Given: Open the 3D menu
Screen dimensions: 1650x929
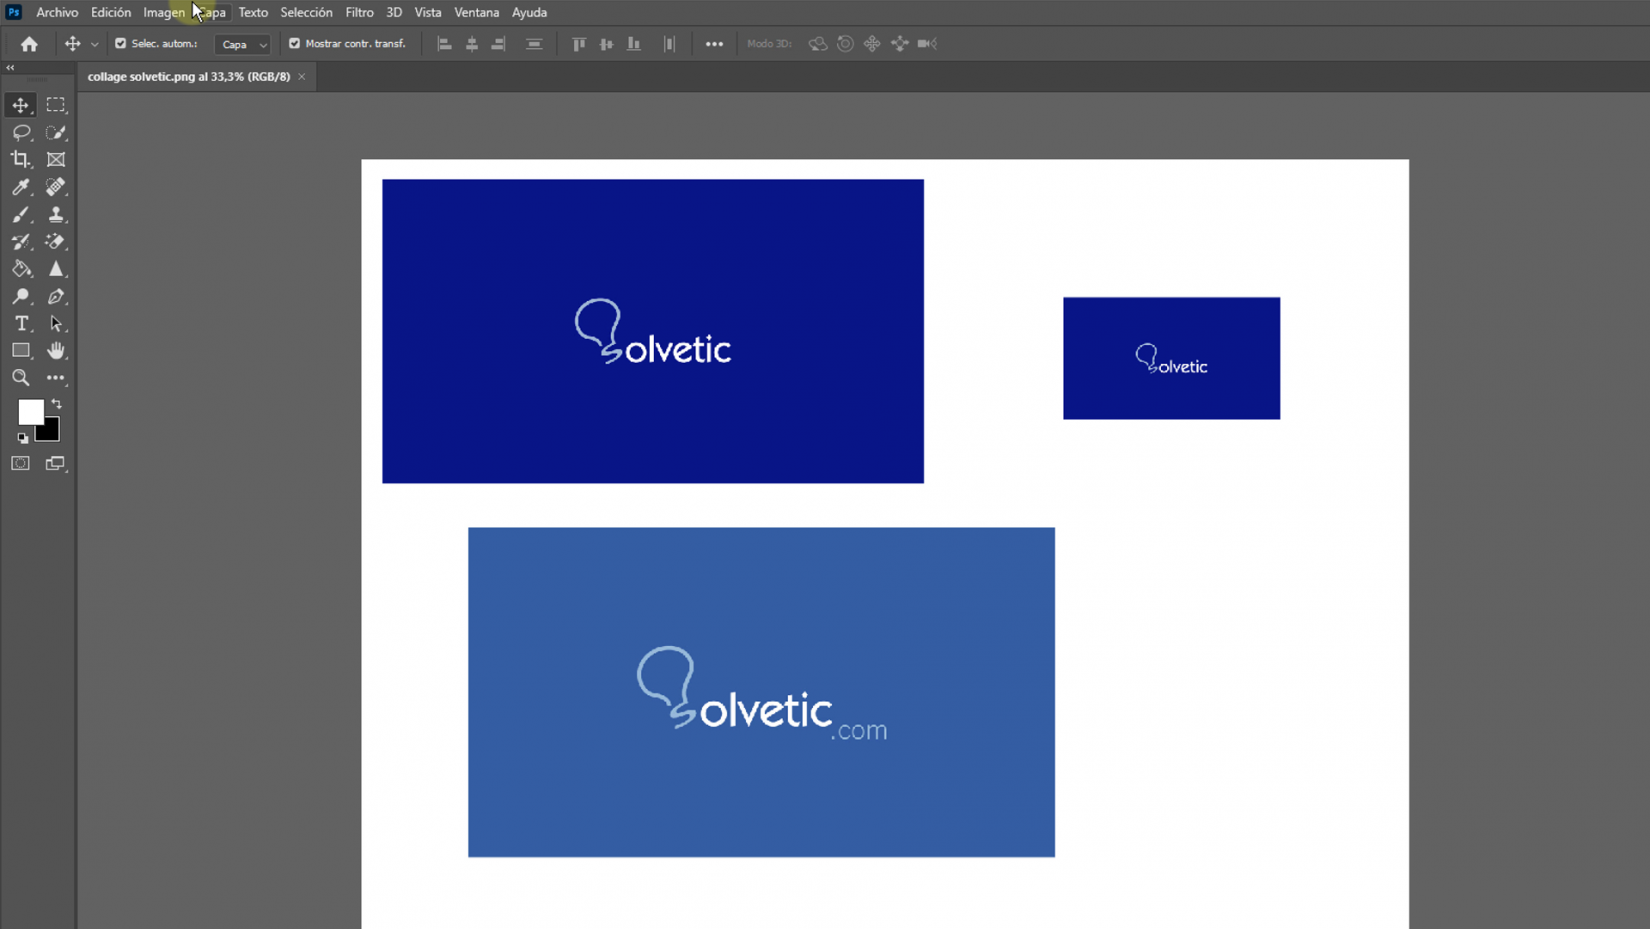Looking at the screenshot, I should click(x=394, y=13).
